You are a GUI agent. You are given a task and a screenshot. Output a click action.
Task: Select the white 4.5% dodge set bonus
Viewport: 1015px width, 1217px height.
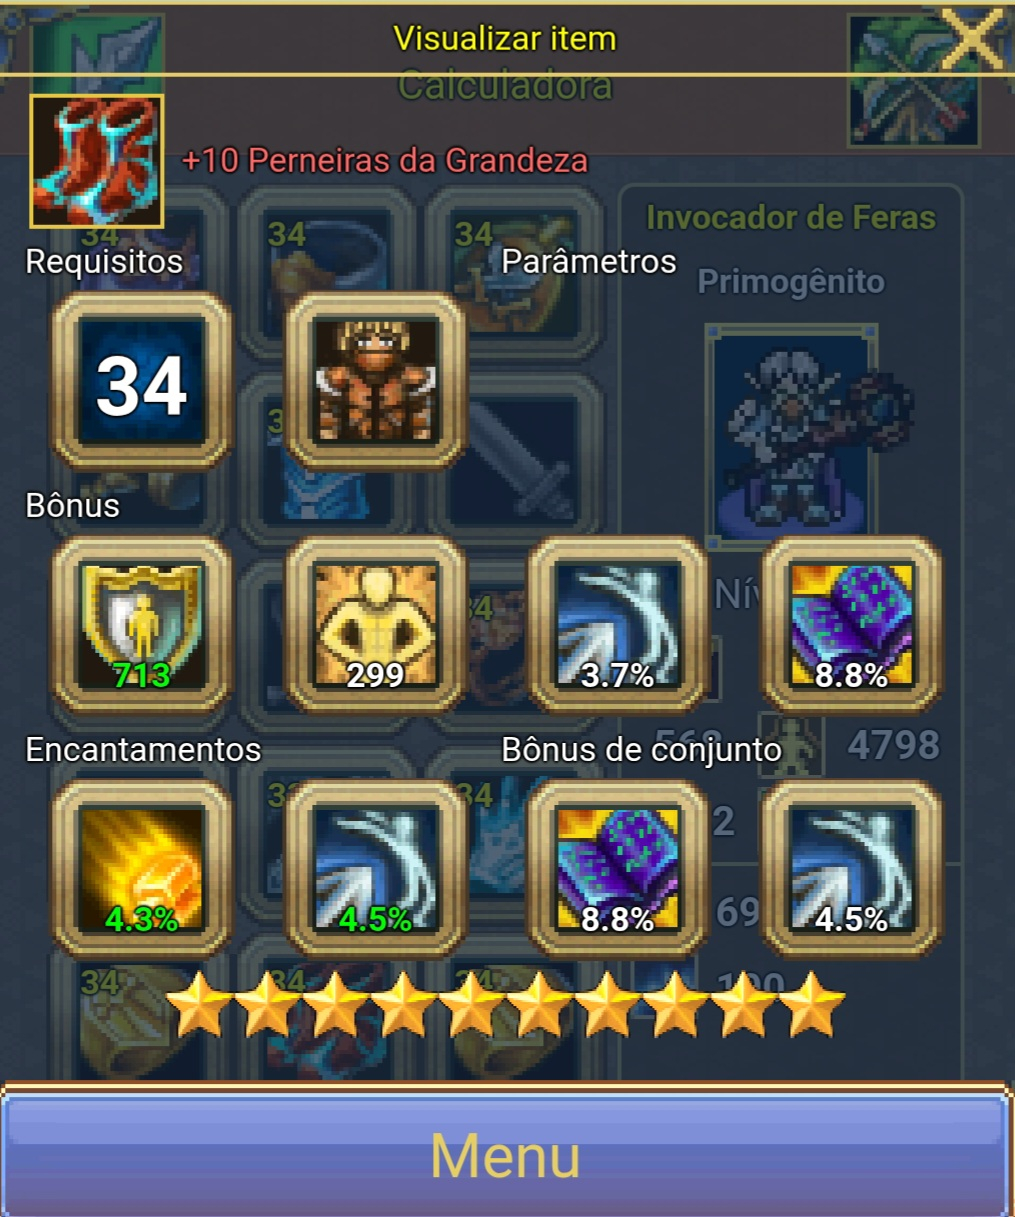coord(852,869)
